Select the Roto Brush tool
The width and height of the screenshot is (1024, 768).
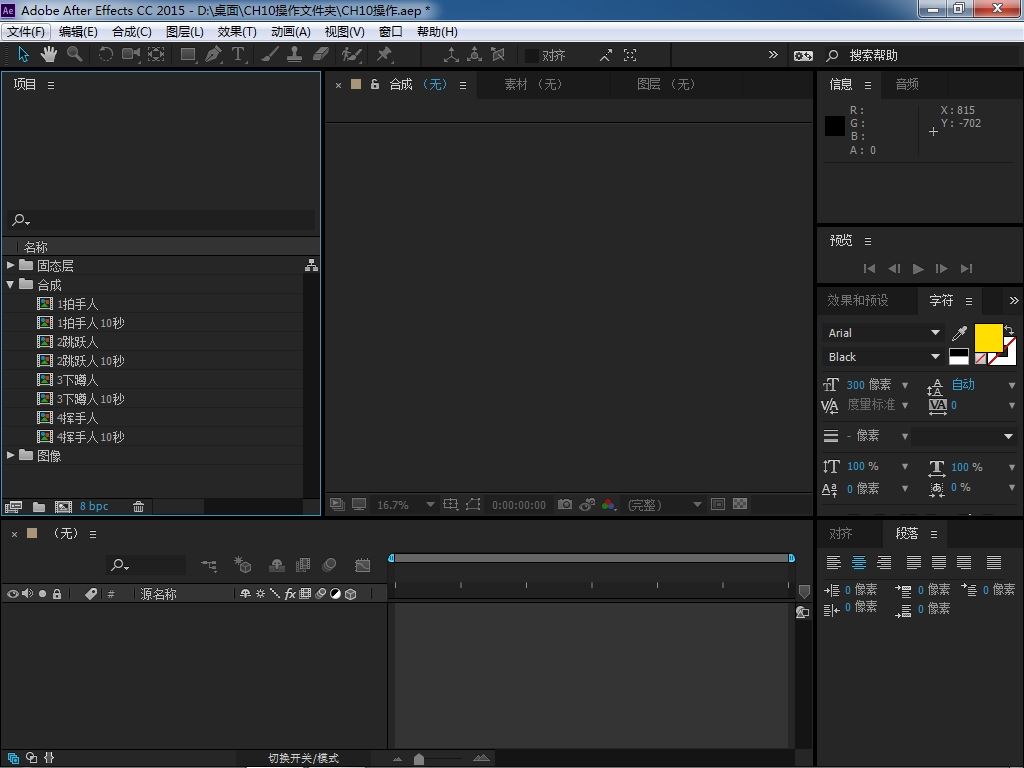pyautogui.click(x=351, y=55)
